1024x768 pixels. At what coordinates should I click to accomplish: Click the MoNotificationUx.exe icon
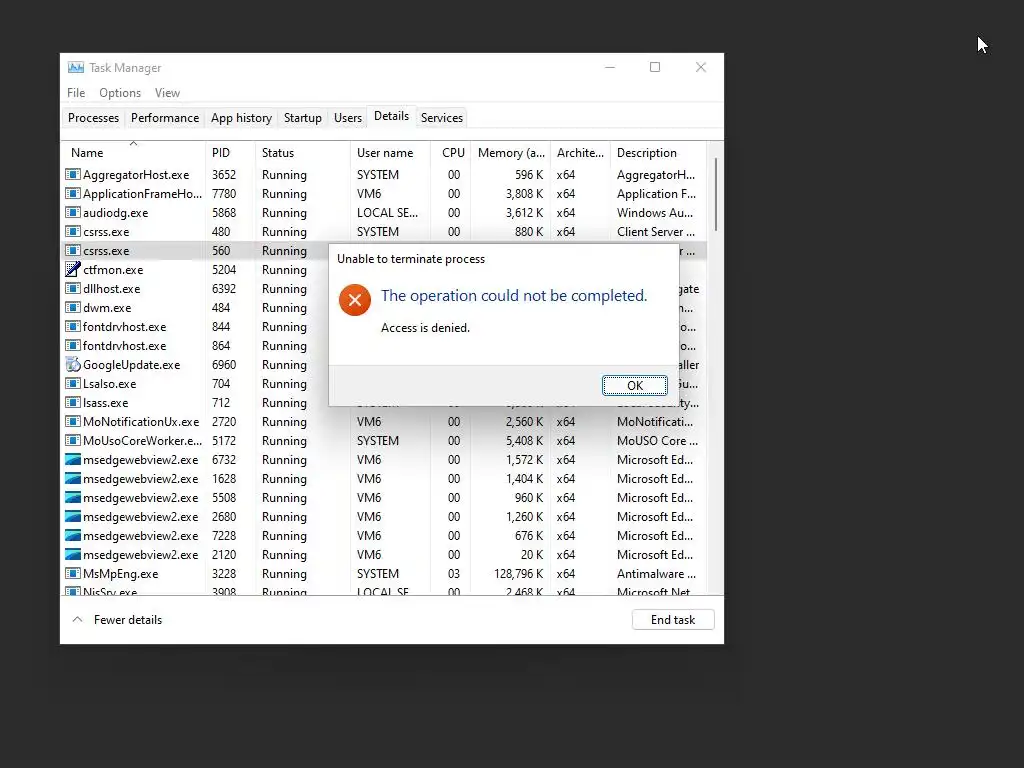coord(72,421)
